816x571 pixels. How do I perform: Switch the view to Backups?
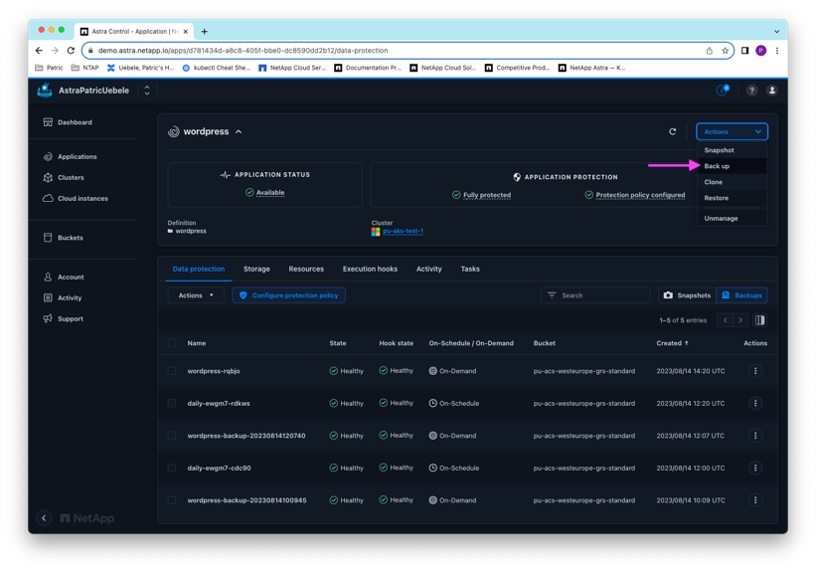pyautogui.click(x=742, y=295)
